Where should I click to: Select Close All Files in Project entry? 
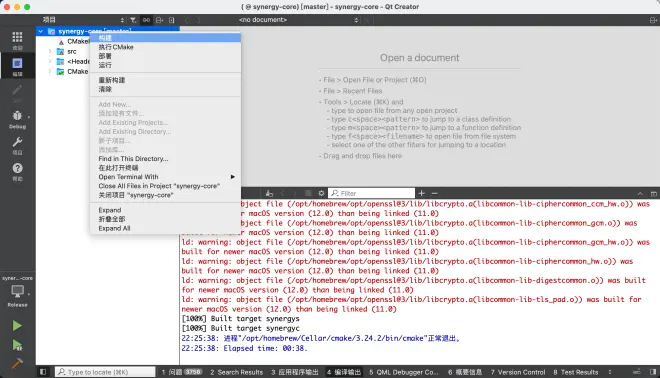point(165,186)
